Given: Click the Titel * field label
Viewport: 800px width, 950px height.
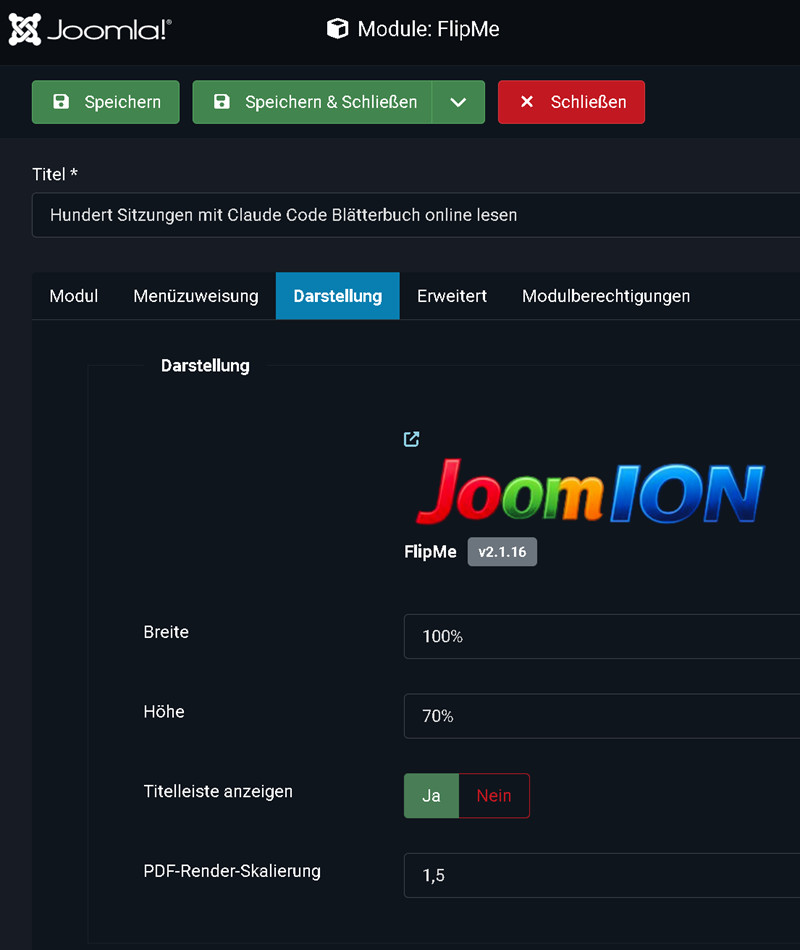Looking at the screenshot, I should pyautogui.click(x=55, y=174).
